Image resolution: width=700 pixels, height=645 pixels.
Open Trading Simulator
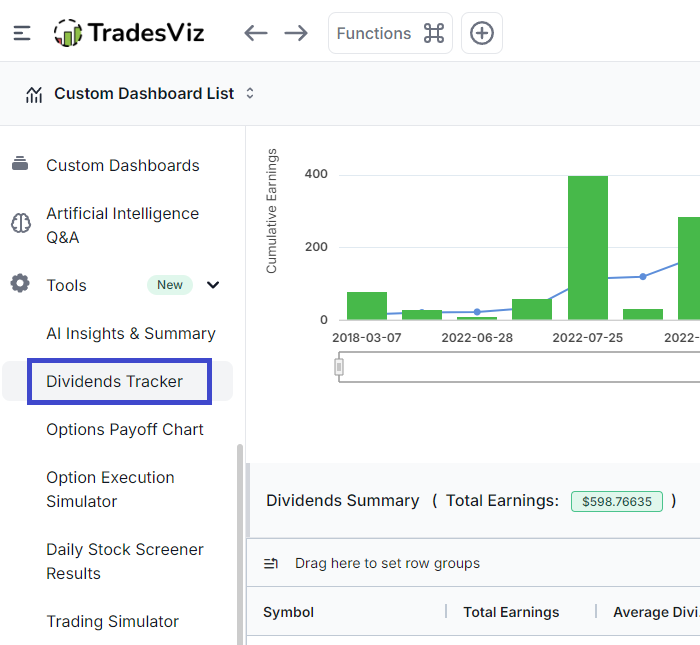[112, 621]
